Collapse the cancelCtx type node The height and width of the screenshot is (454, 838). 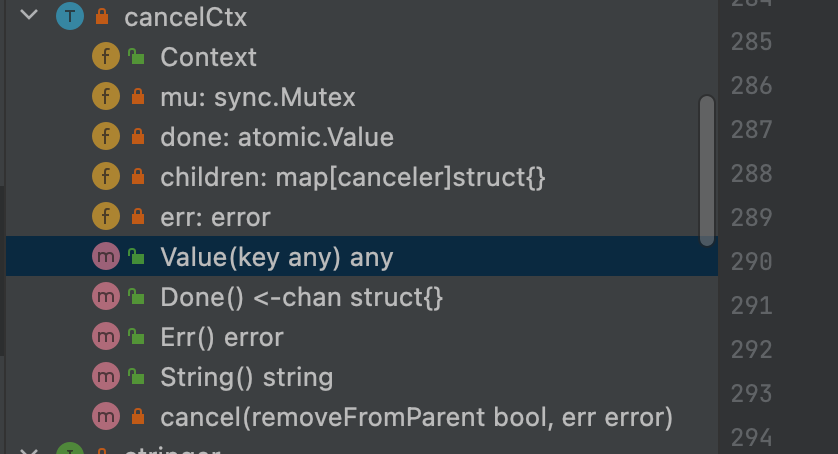pos(29,16)
